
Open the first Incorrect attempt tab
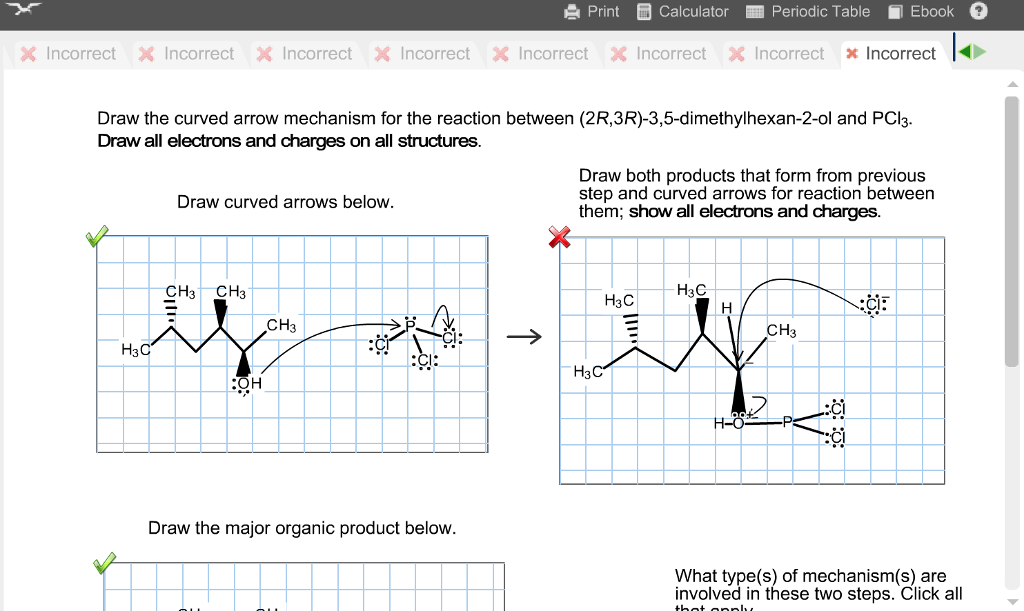[68, 54]
